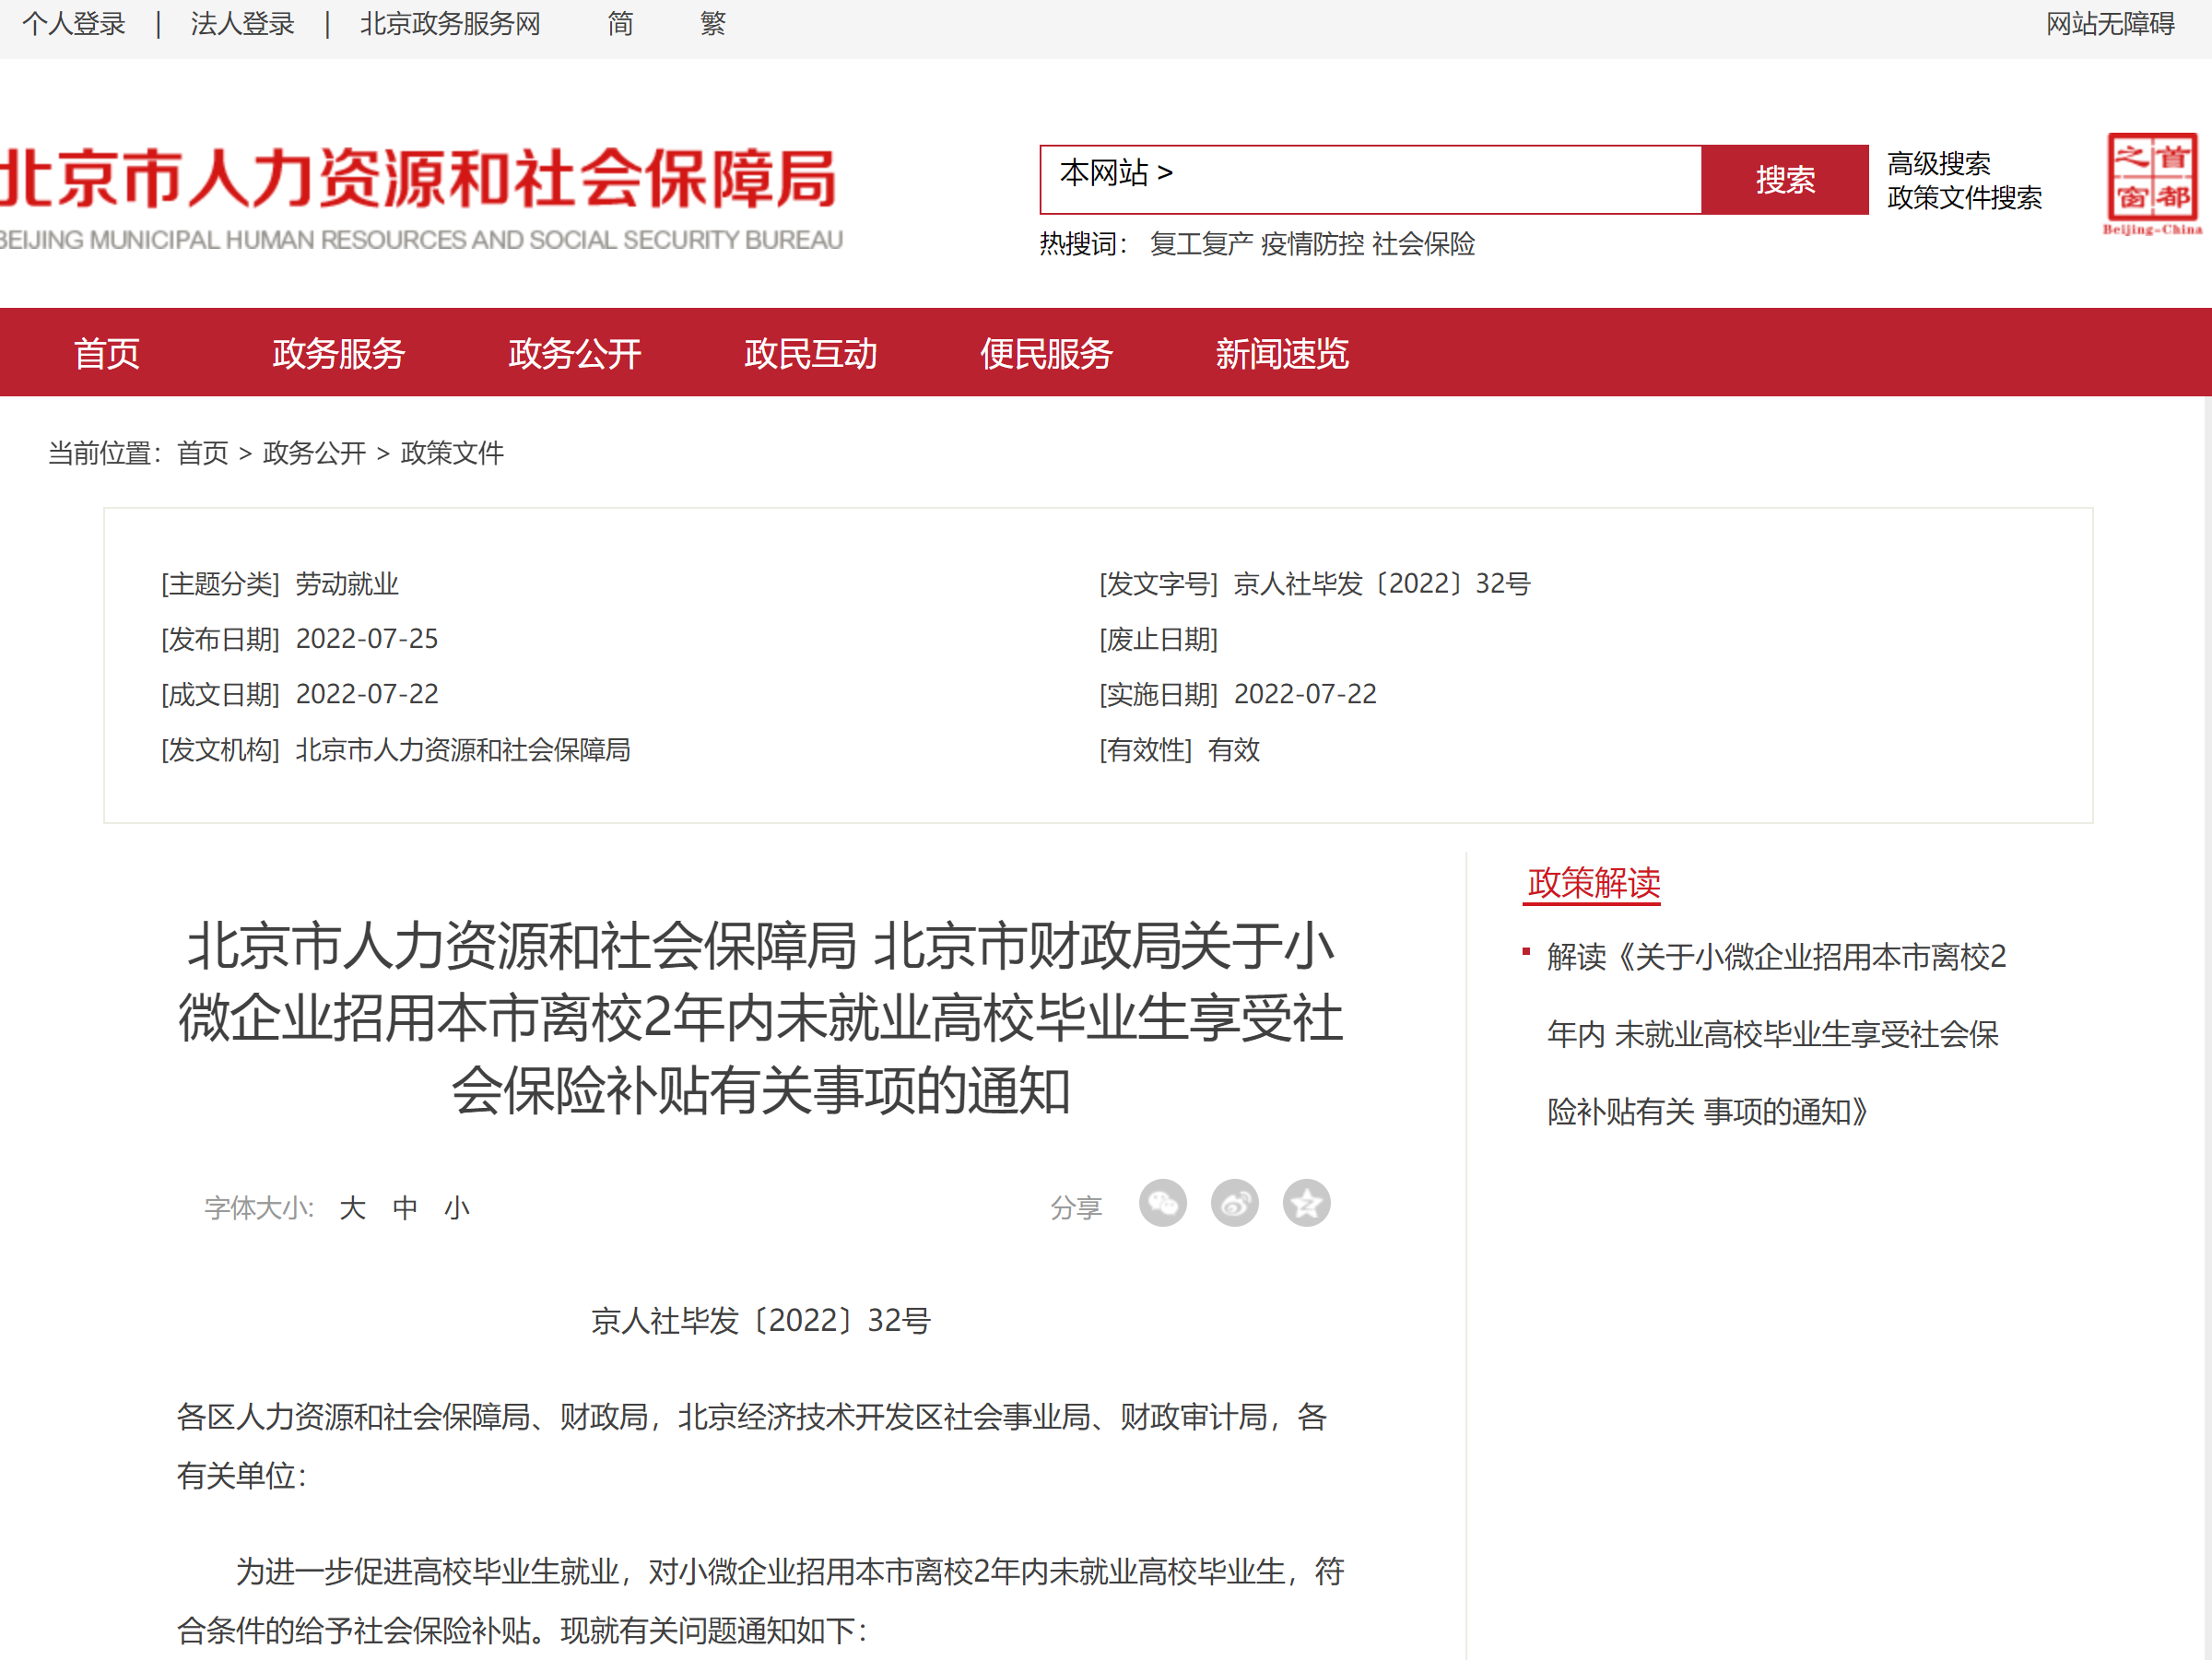Open the 首都之窗 Beijing-China logo
The width and height of the screenshot is (2212, 1660).
pos(2152,184)
